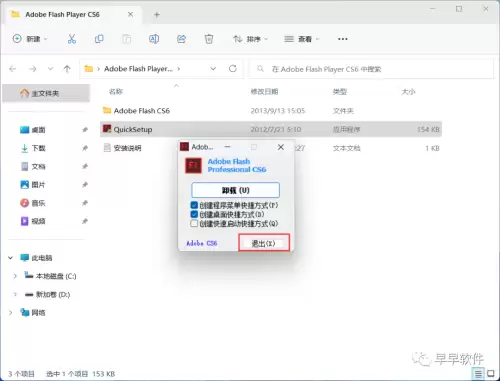The image size is (500, 381).
Task: Refresh the current folder view
Action: click(x=233, y=69)
